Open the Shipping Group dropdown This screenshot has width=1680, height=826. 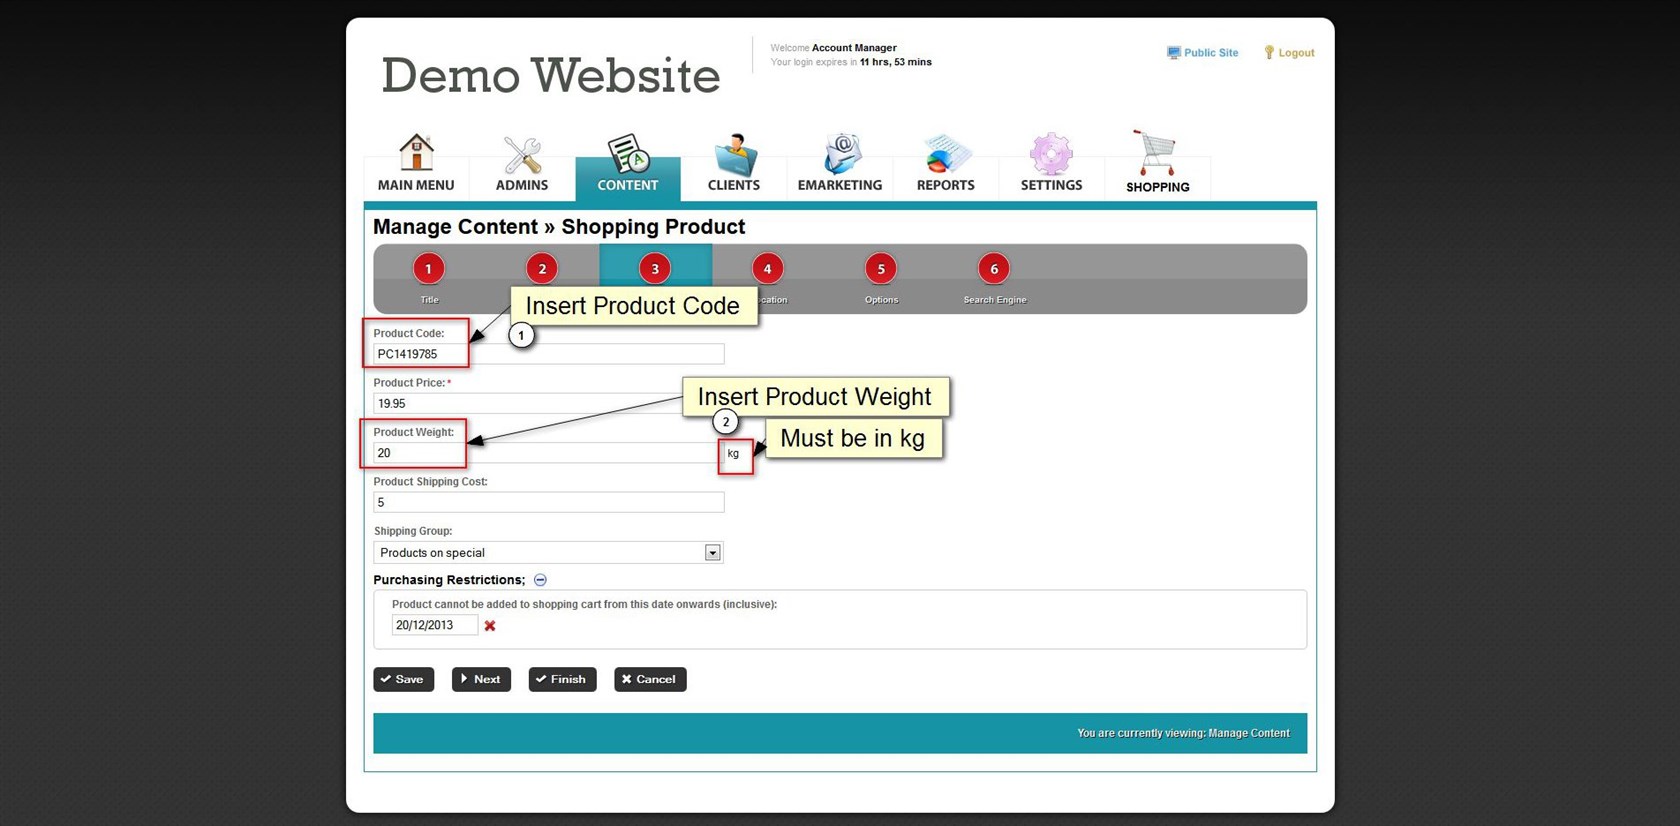coord(712,553)
